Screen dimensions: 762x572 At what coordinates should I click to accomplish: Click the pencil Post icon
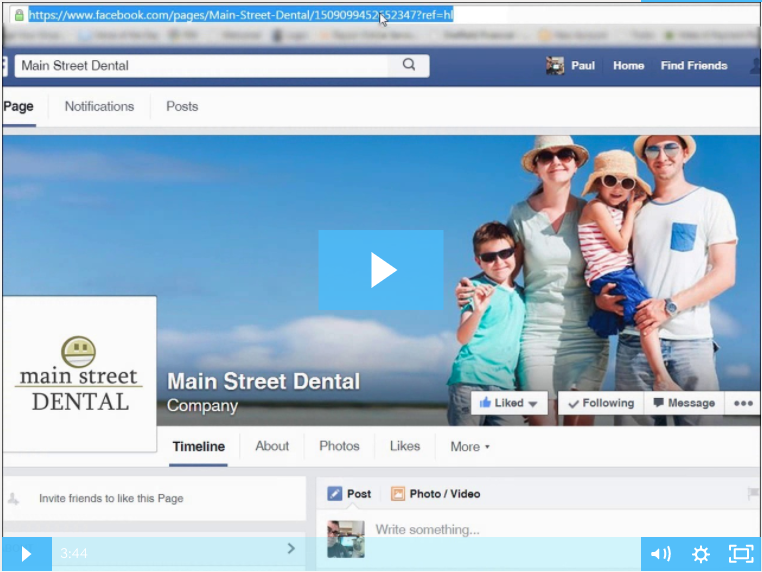[x=334, y=494]
